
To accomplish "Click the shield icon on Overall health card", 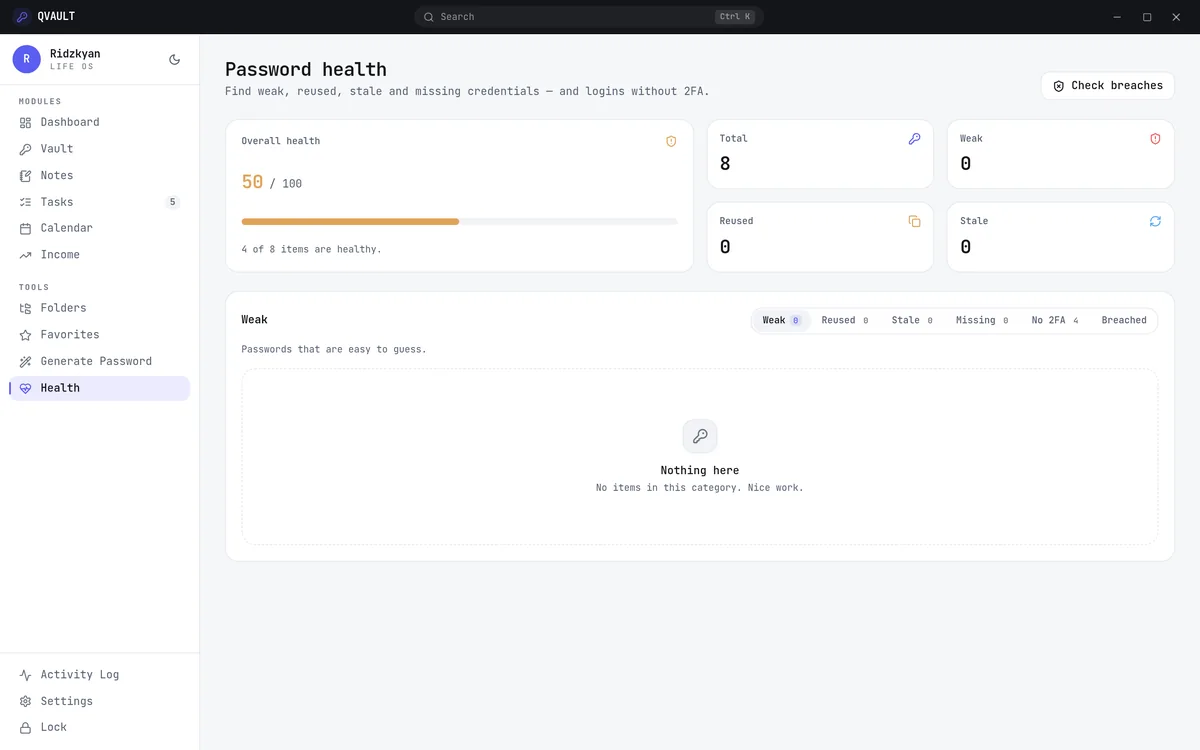I will tap(671, 141).
